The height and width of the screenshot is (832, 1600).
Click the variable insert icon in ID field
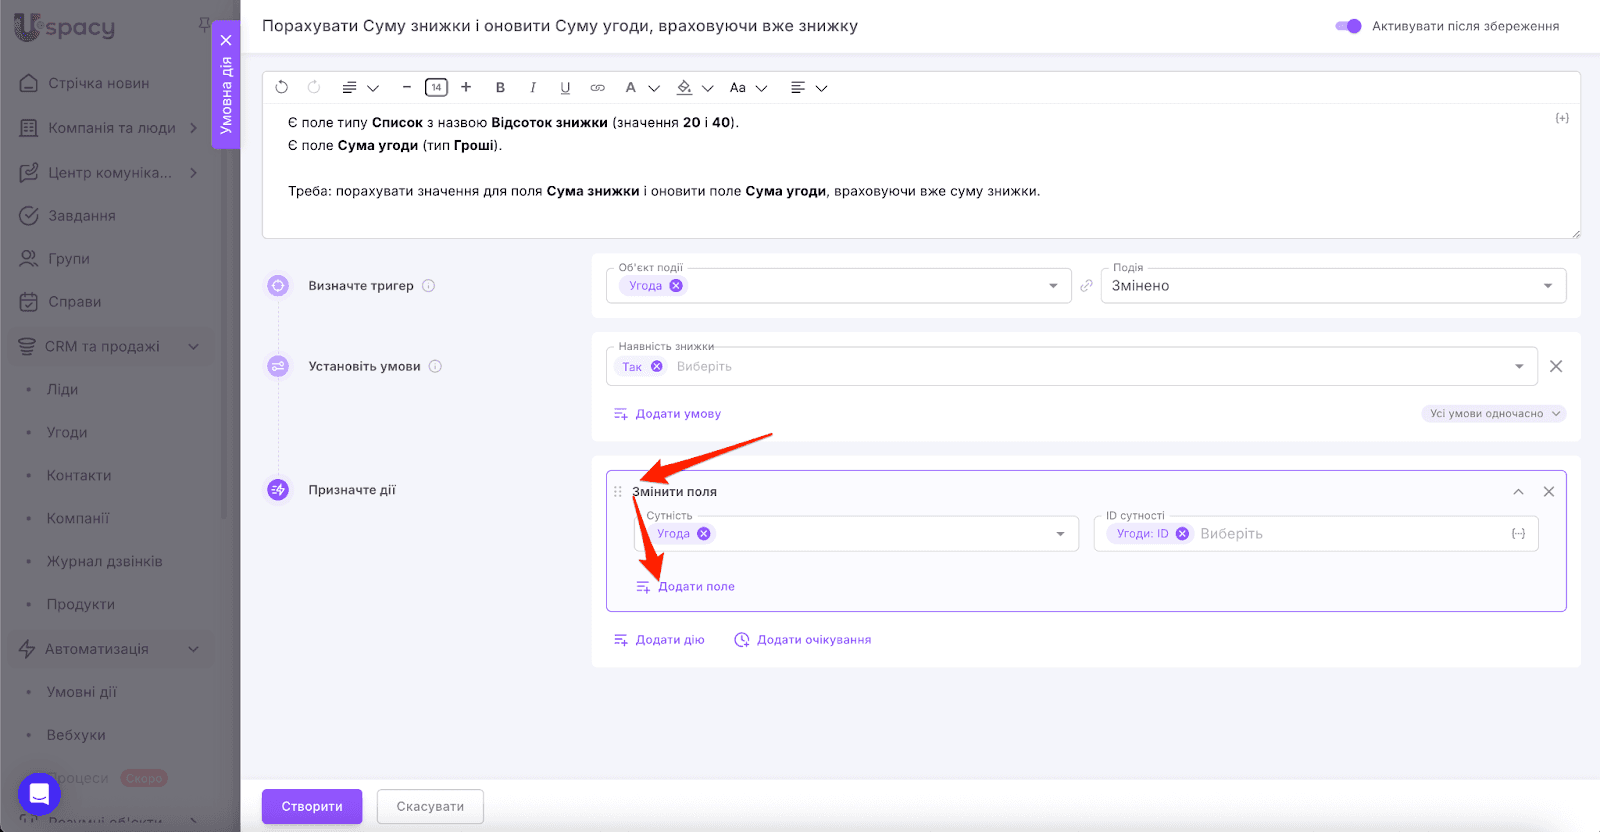(x=1518, y=534)
